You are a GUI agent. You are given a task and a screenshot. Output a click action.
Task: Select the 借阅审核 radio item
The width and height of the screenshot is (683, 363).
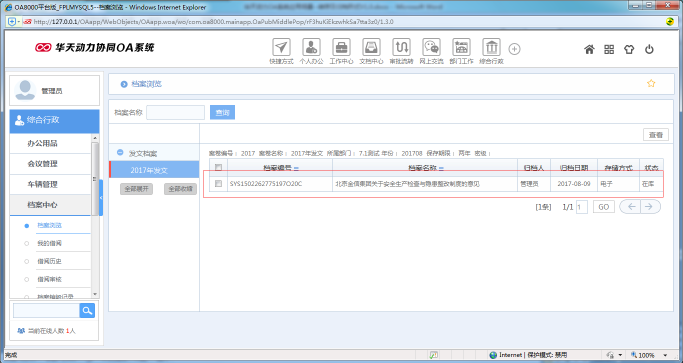click(x=27, y=279)
